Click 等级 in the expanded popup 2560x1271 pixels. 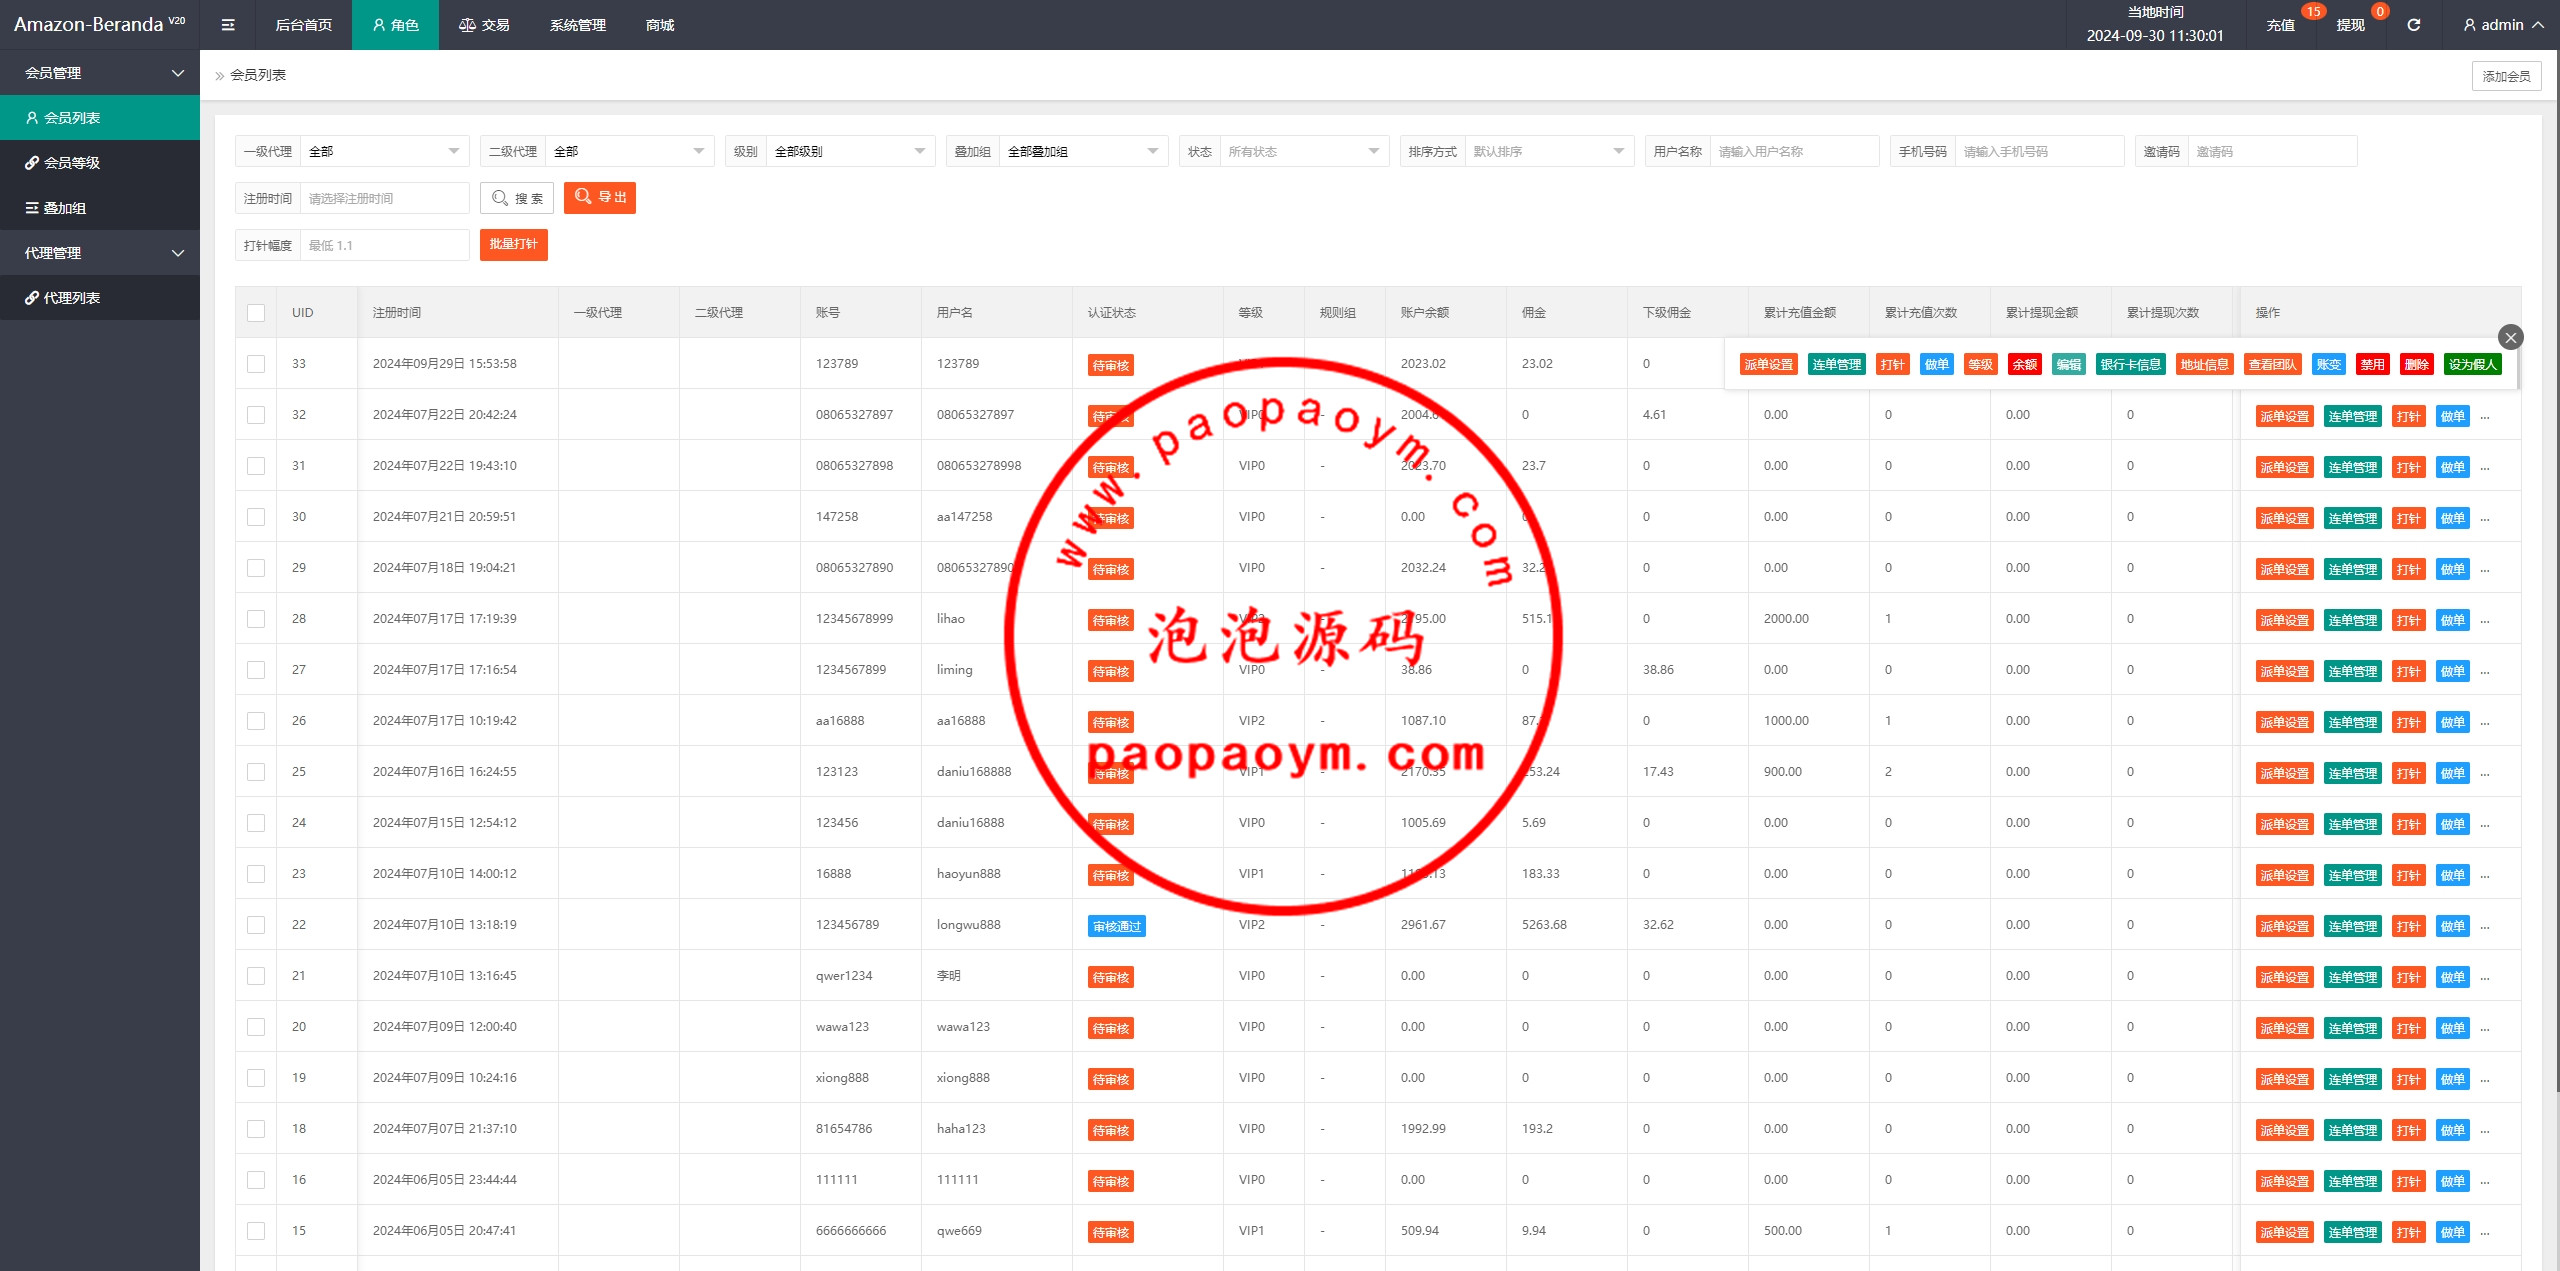click(x=1980, y=365)
